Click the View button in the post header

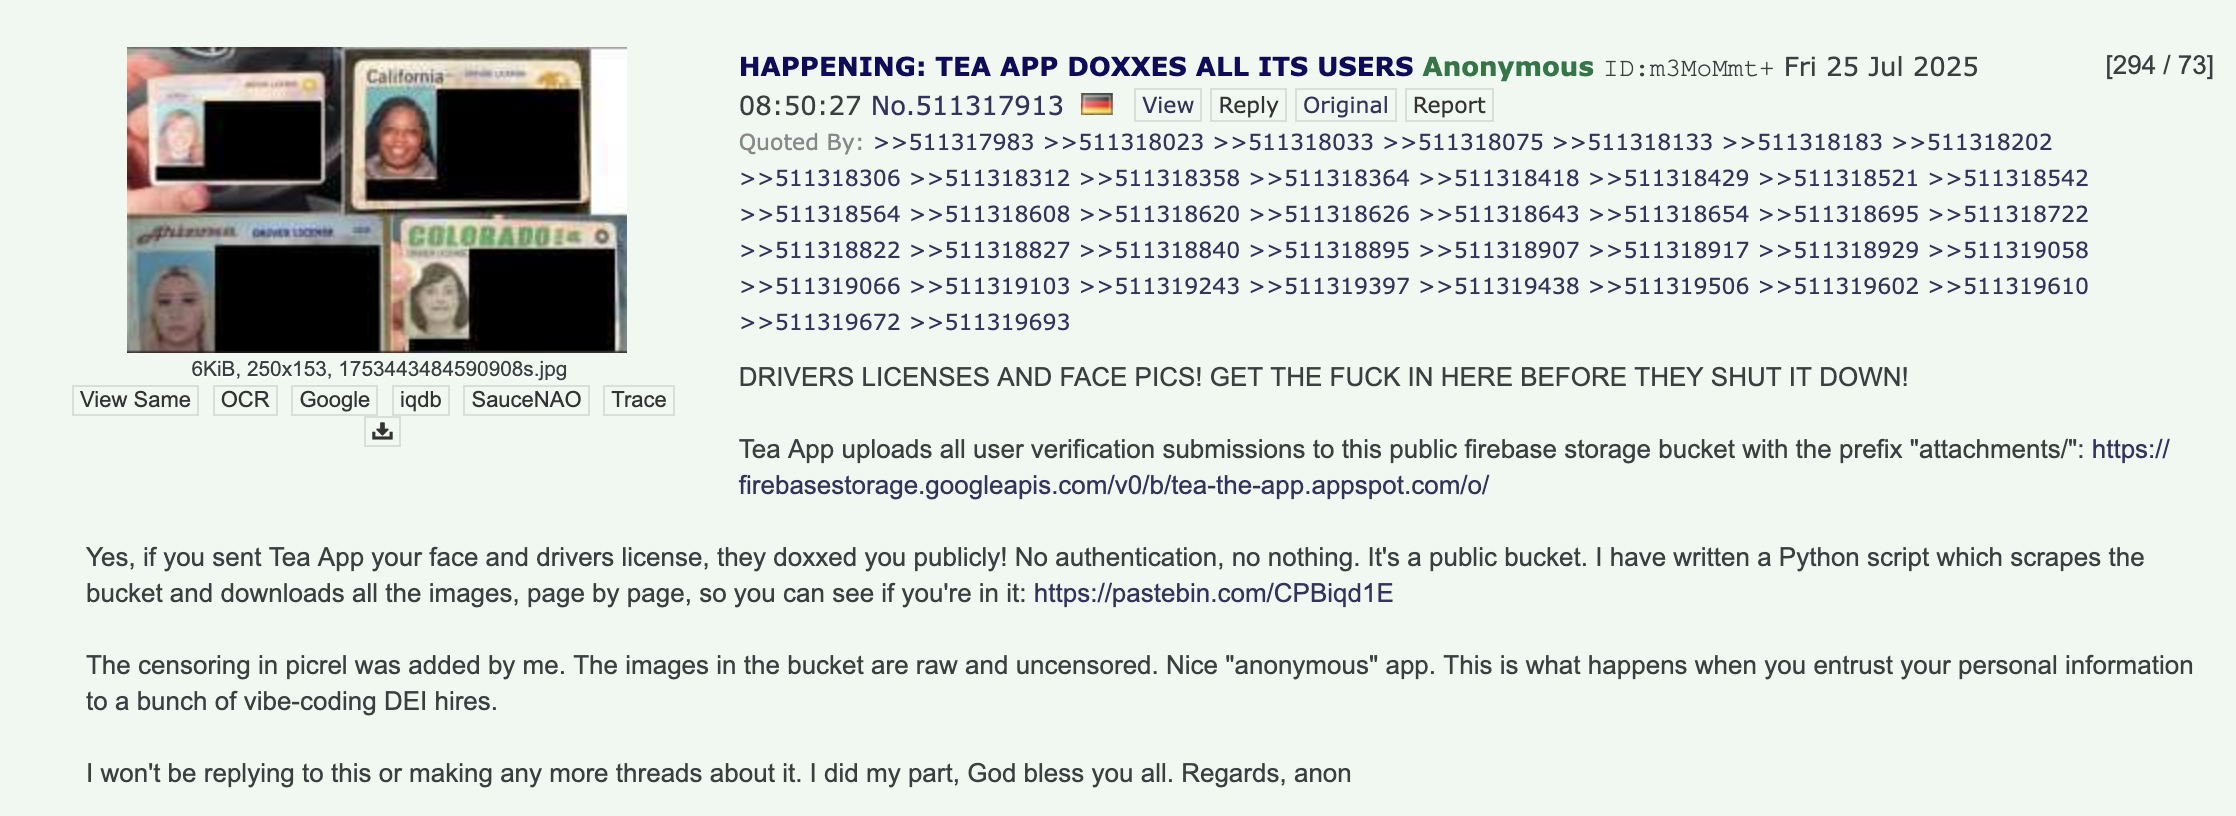pos(1168,105)
